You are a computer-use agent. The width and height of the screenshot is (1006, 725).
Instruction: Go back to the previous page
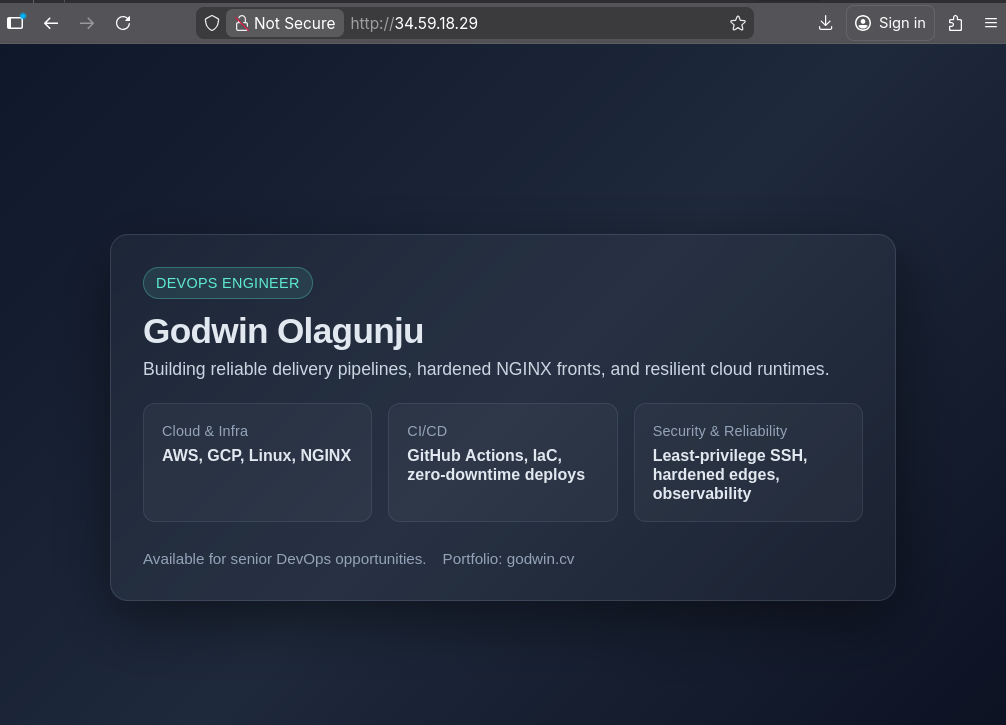coord(51,23)
